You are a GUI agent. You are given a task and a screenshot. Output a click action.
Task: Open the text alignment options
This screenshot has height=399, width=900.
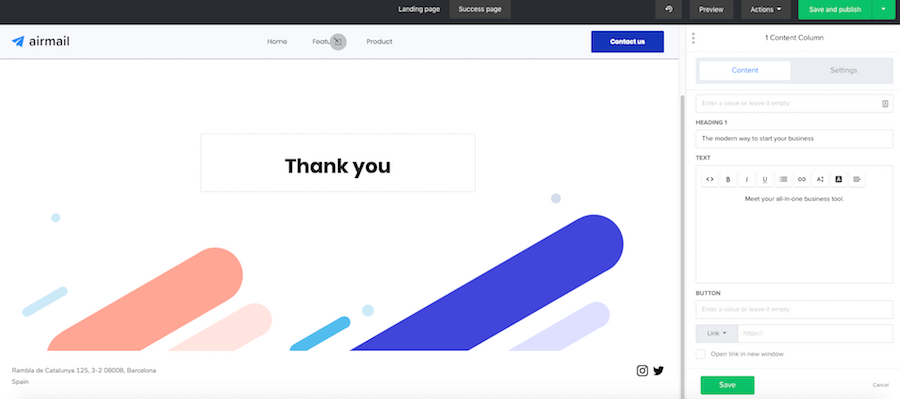[857, 179]
